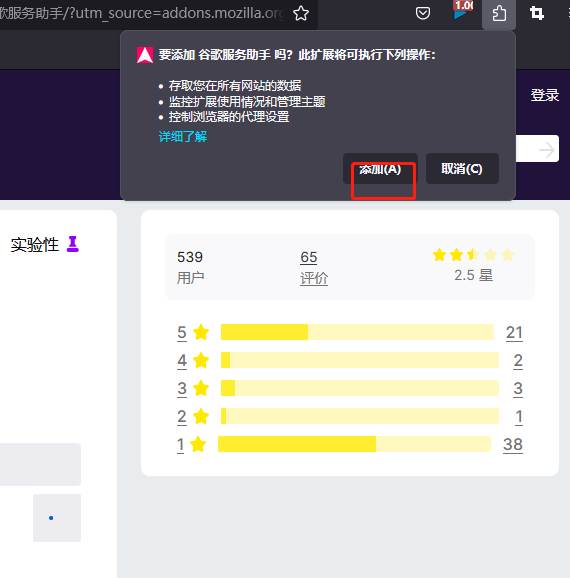570x578 pixels.
Task: Open the 3 three-star reviews count
Action: click(x=518, y=389)
